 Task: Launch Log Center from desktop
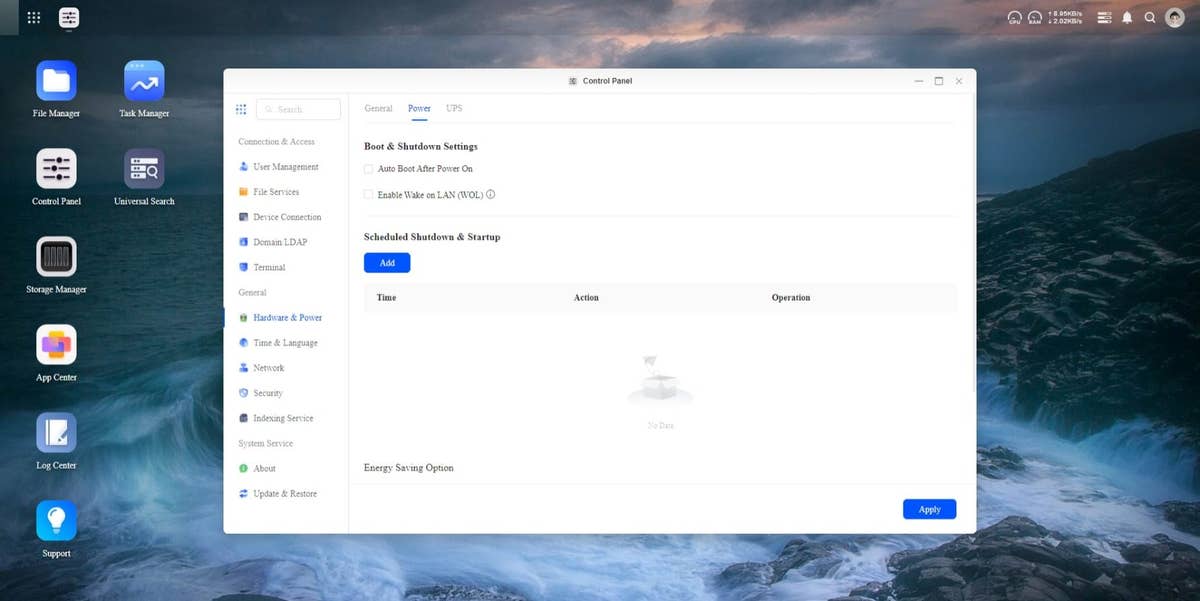56,433
